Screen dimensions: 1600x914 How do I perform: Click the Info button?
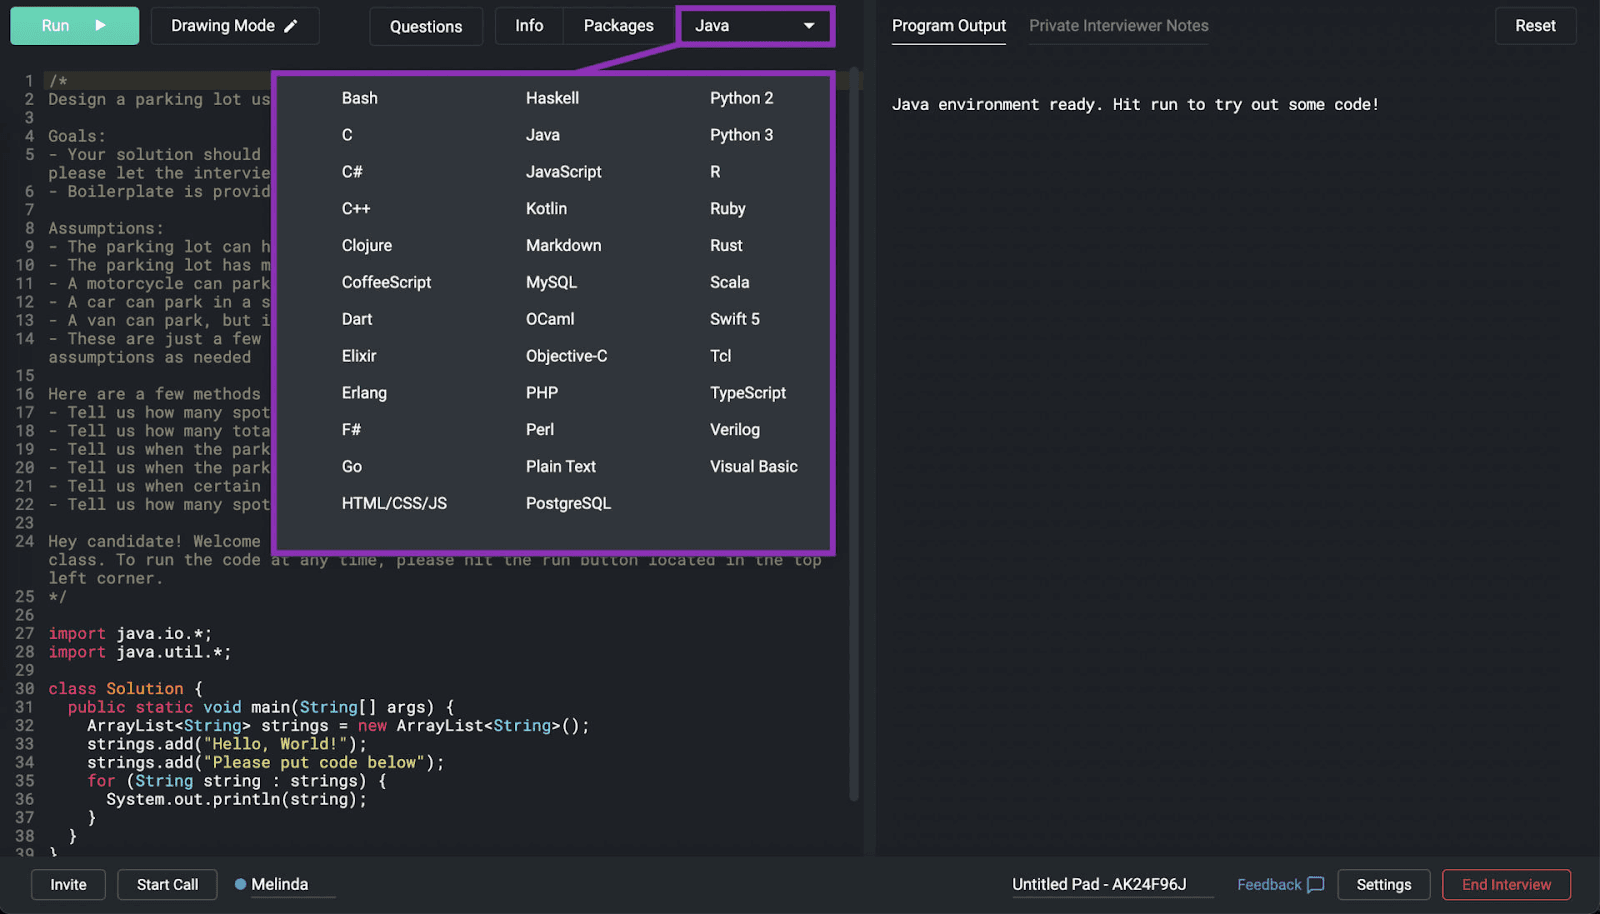(529, 26)
